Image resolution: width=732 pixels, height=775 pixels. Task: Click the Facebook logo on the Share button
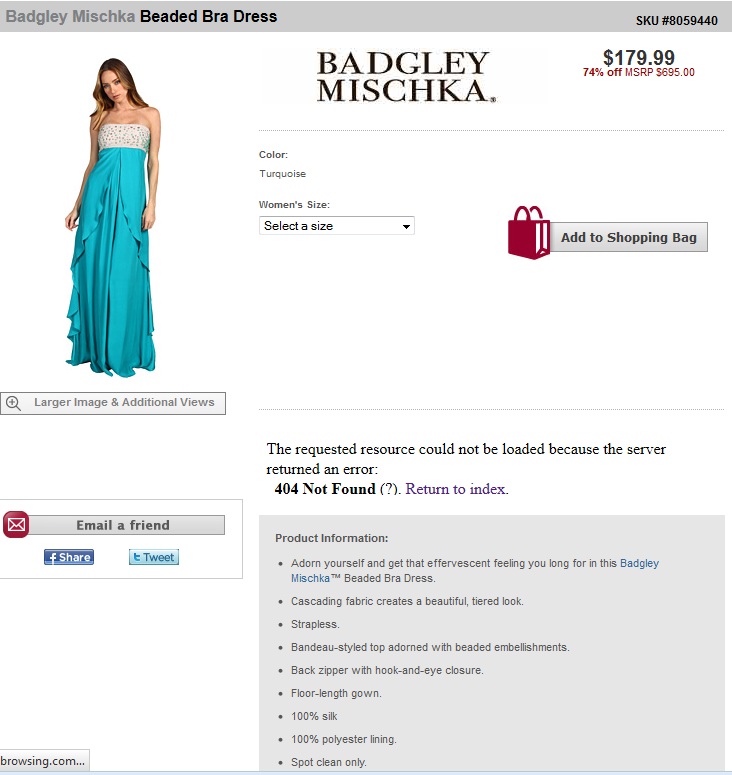tap(52, 558)
